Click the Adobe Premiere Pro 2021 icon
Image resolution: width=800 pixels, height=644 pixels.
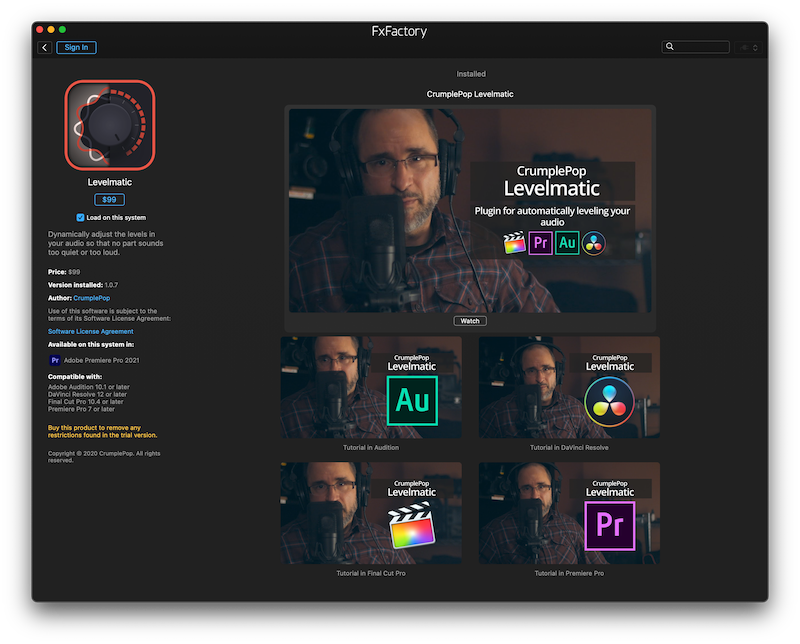[55, 360]
